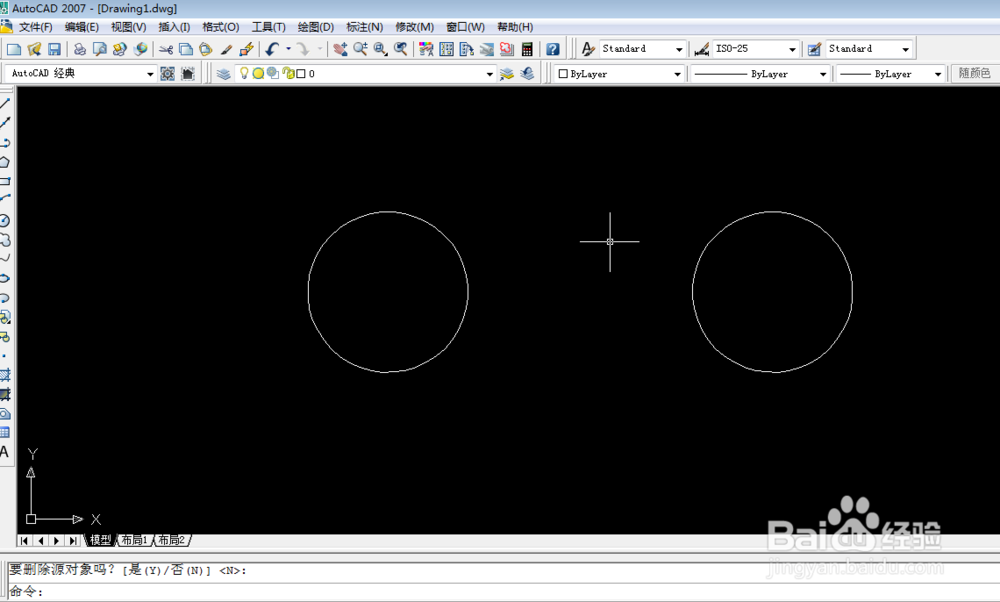This screenshot has height=602, width=1000.
Task: Select the Revision Cloud tool
Action: (5, 240)
